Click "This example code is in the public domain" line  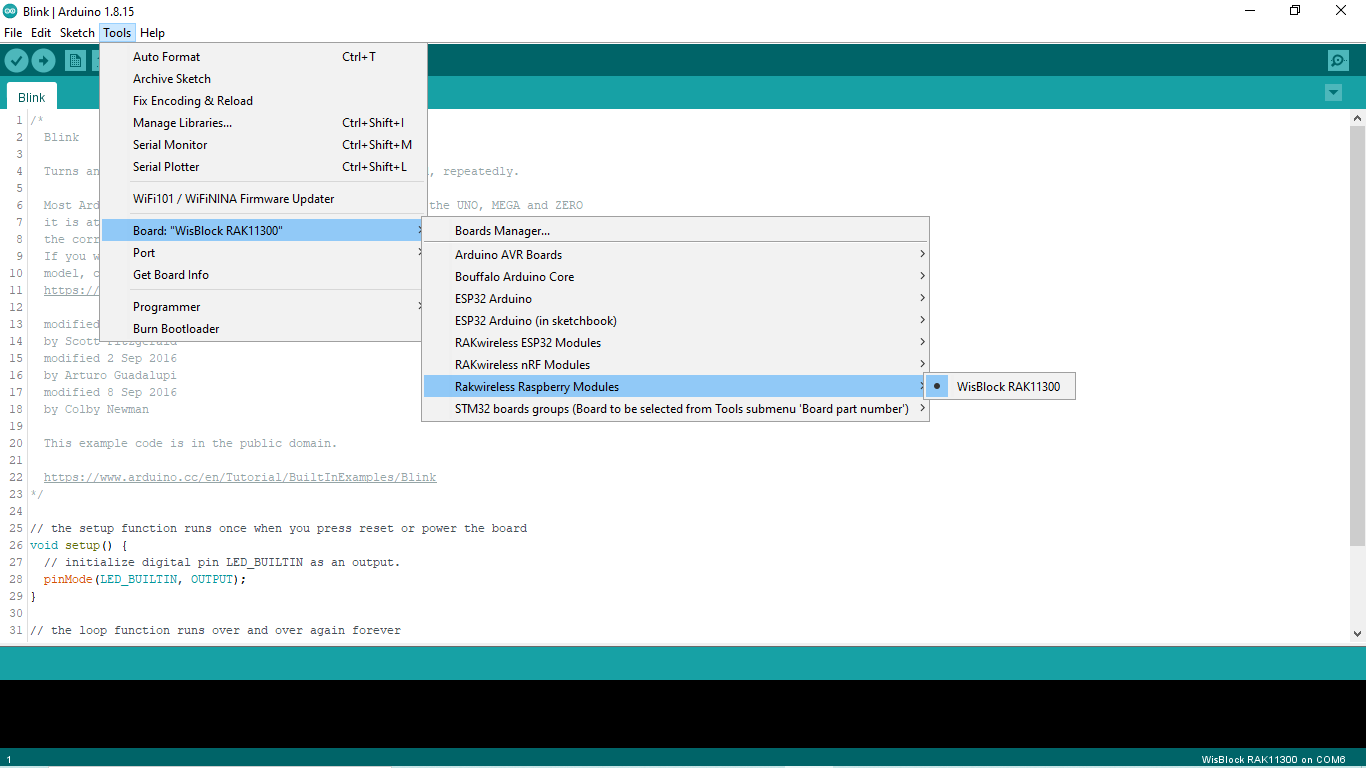190,443
